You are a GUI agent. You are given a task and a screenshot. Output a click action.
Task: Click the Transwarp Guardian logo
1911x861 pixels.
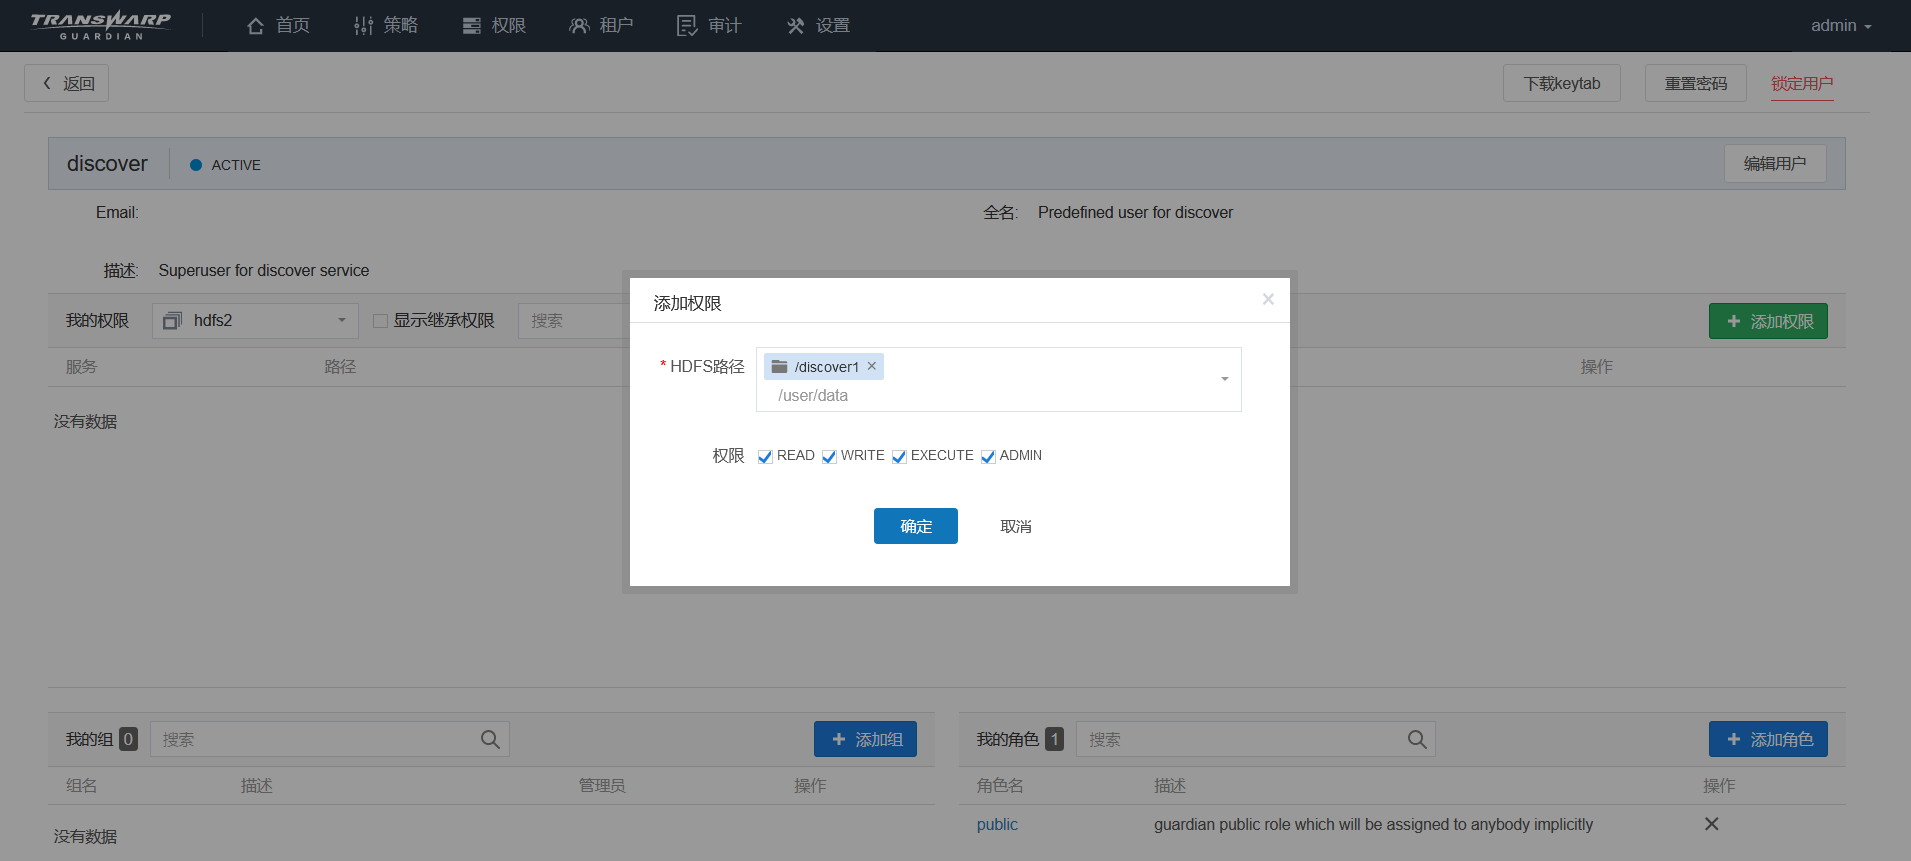click(100, 25)
